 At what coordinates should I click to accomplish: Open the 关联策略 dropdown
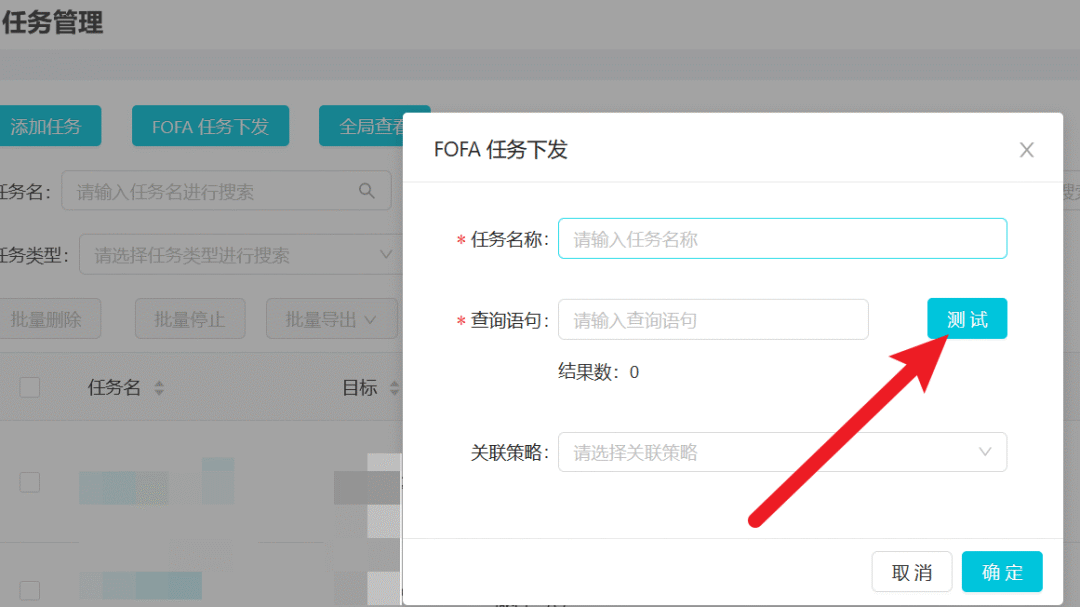[x=782, y=452]
